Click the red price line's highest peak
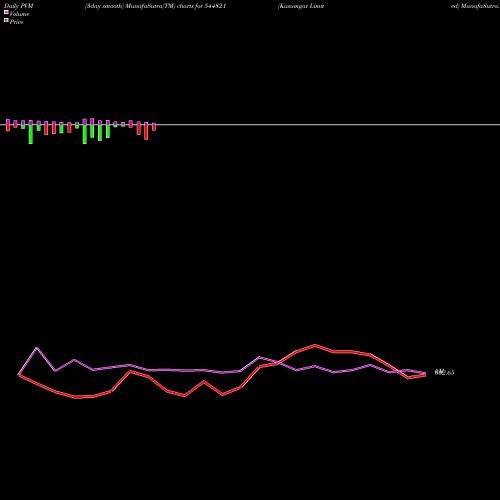This screenshot has width=500, height=500. (315, 345)
